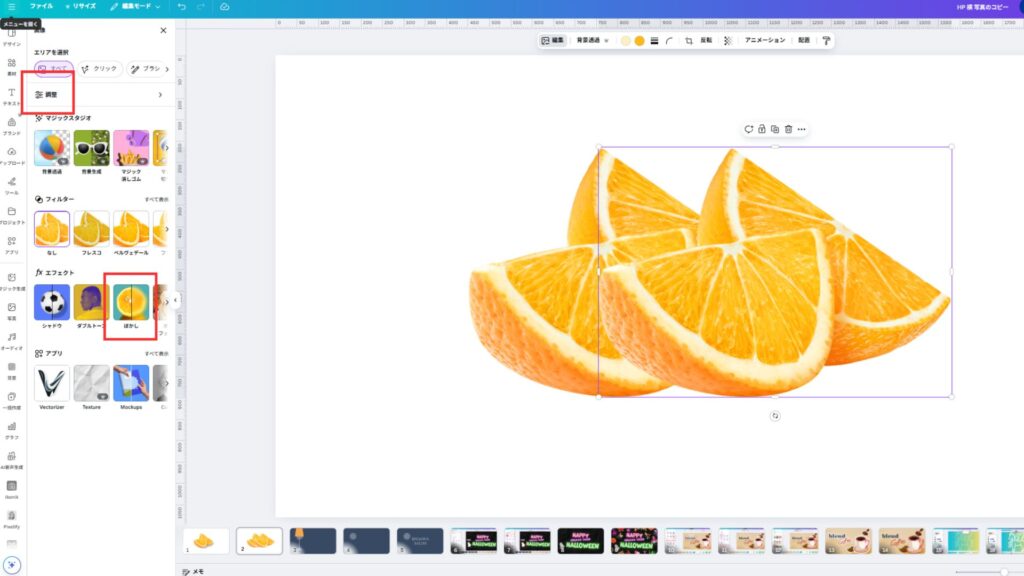Open the 背景透過 dropdown in the toolbar
1024x576 pixels.
[x=591, y=41]
